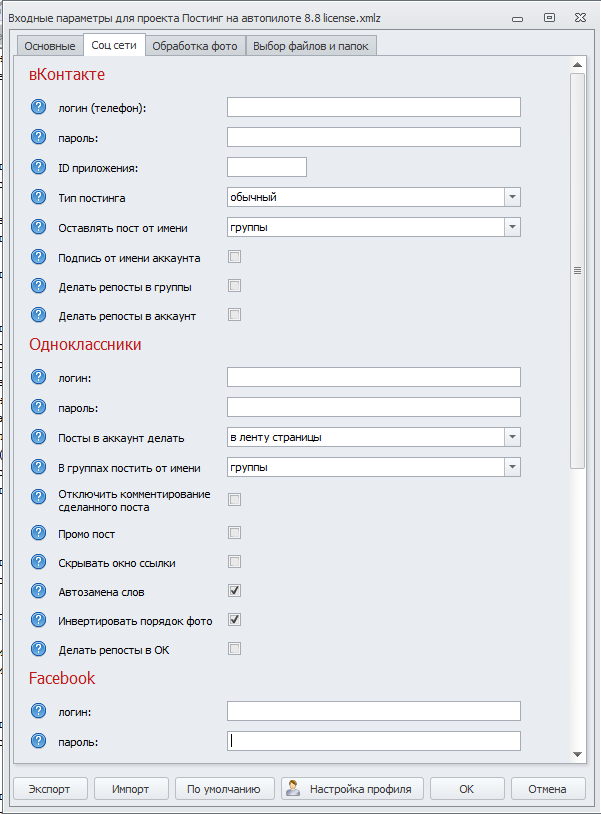
Task: Click help icon for 'Скрывать окно ссылки'
Action: click(39, 562)
